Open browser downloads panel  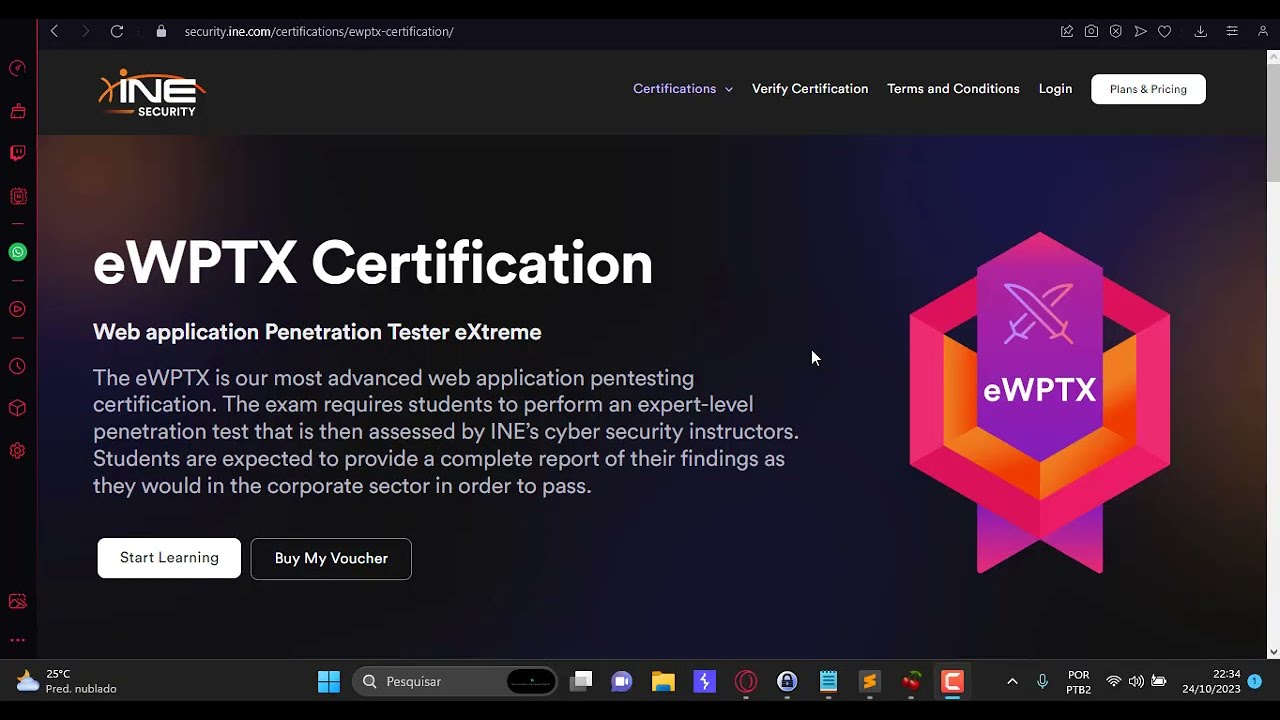pyautogui.click(x=1201, y=31)
